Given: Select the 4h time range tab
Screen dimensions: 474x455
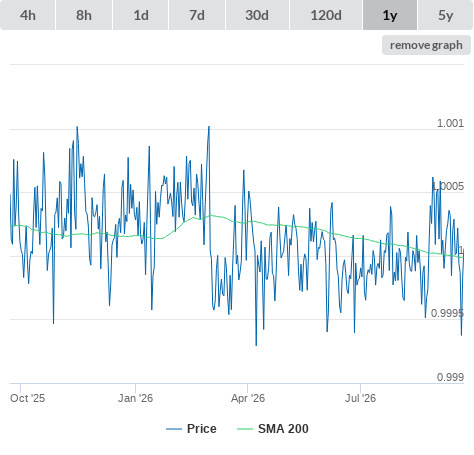Looking at the screenshot, I should point(28,15).
